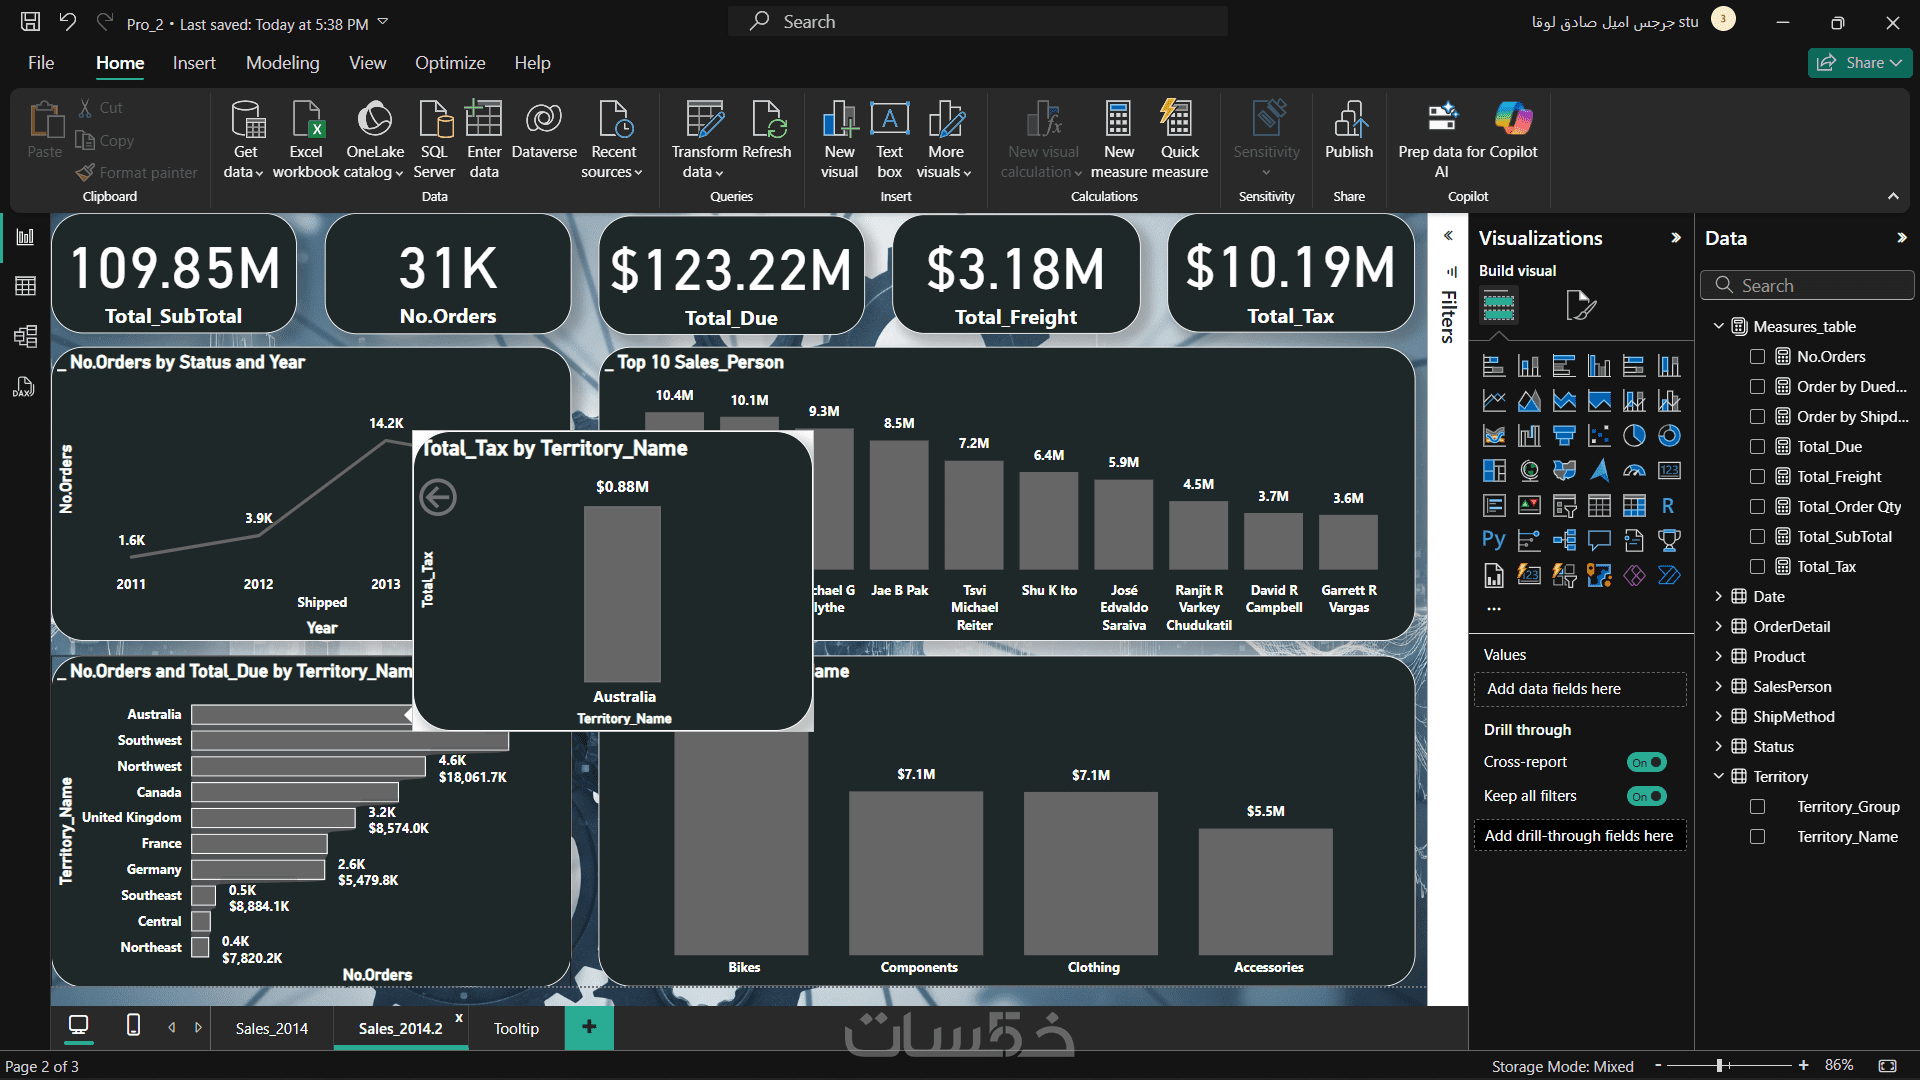The height and width of the screenshot is (1080, 1920).
Task: Switch to mobile layout icon at bottom
Action: (x=133, y=1025)
